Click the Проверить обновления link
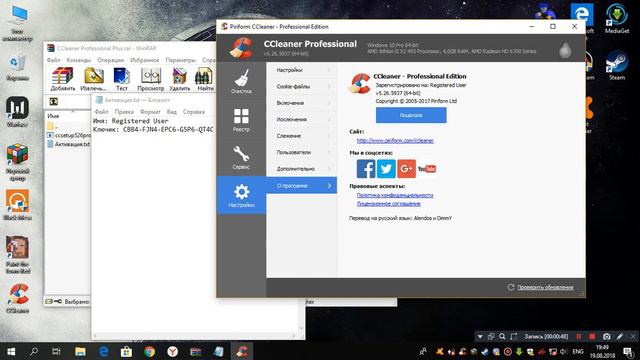640x360 pixels. point(545,287)
